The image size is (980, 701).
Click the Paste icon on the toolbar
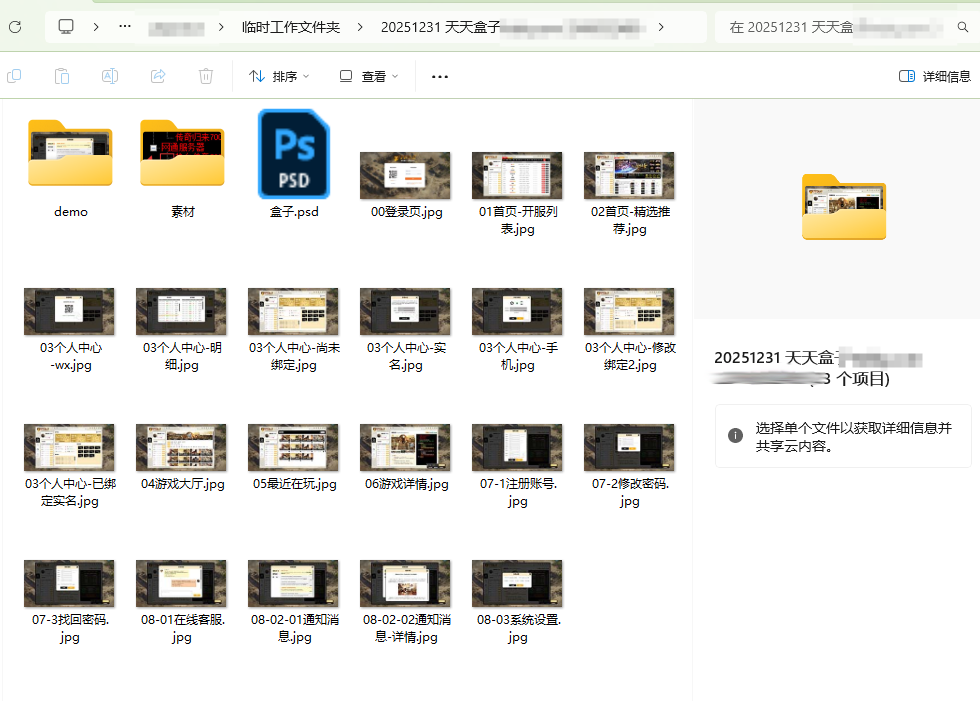(x=61, y=76)
